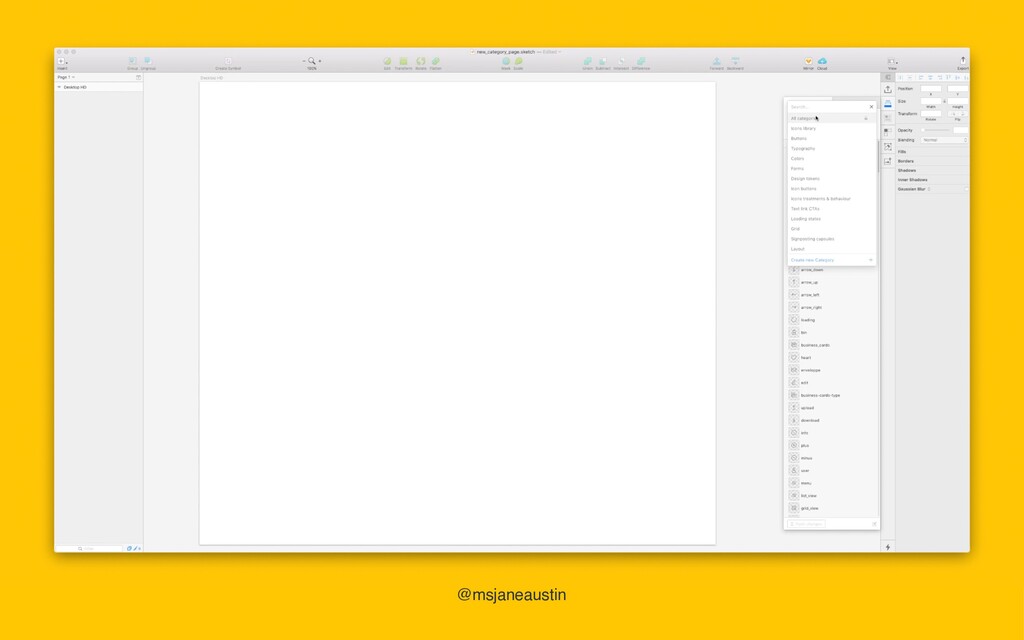Focus the category Search field
The width and height of the screenshot is (1024, 640).
tap(826, 107)
